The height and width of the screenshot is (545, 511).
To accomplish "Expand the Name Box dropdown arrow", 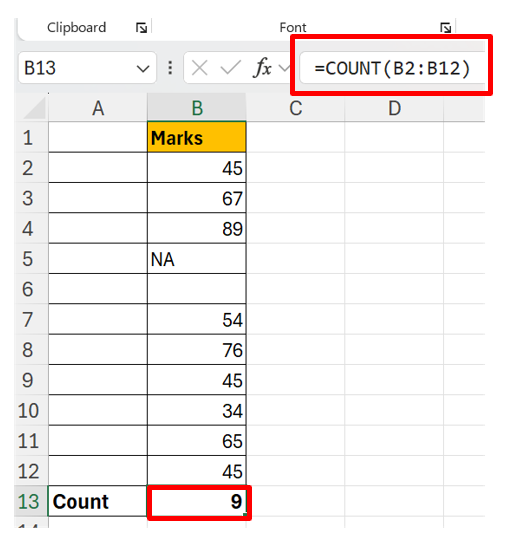I will click(143, 69).
